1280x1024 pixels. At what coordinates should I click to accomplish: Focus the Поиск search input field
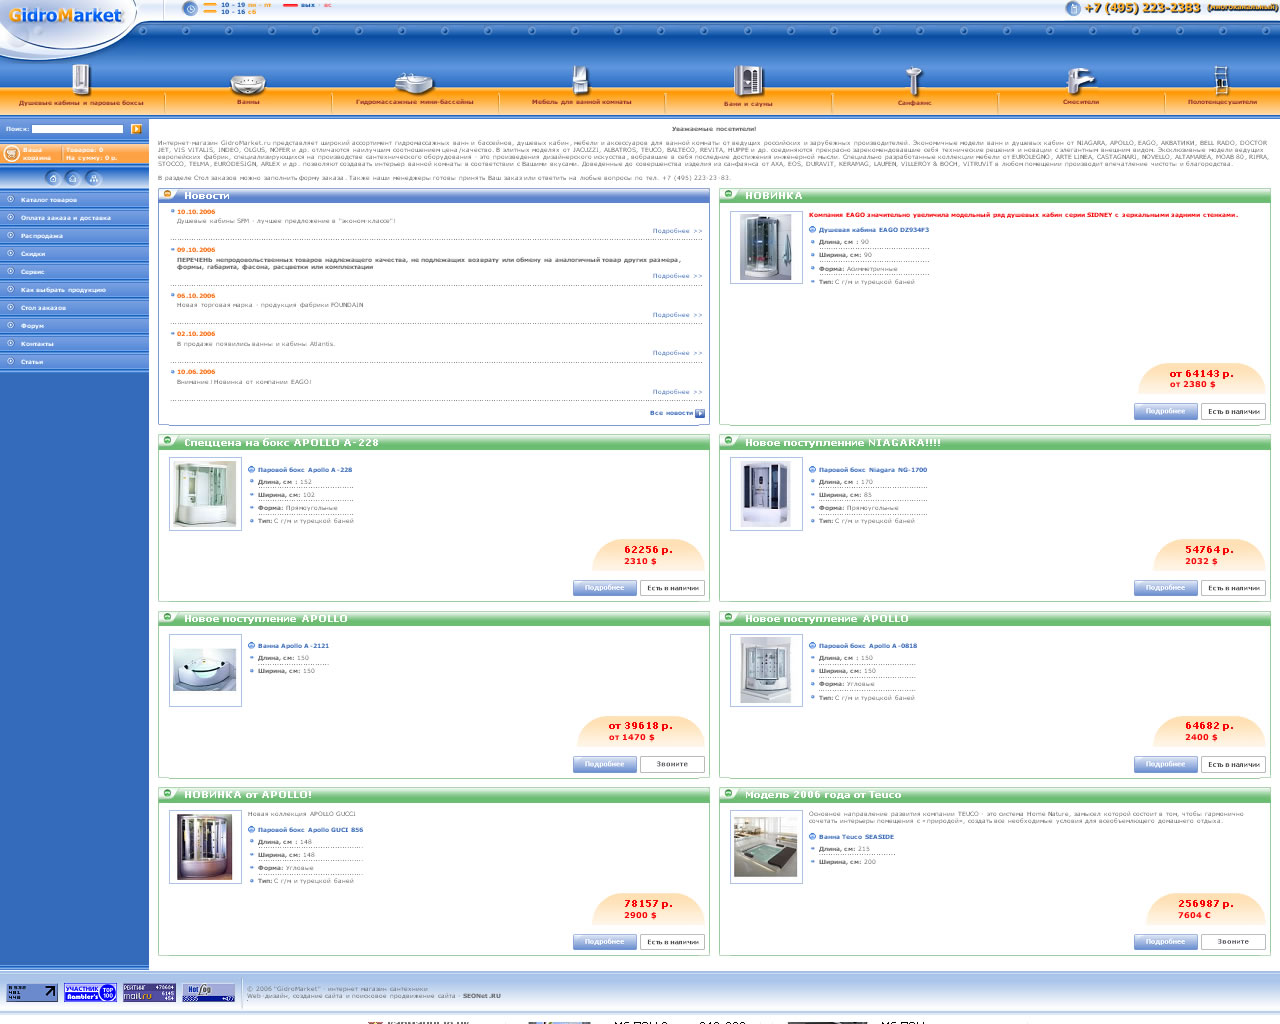(77, 129)
